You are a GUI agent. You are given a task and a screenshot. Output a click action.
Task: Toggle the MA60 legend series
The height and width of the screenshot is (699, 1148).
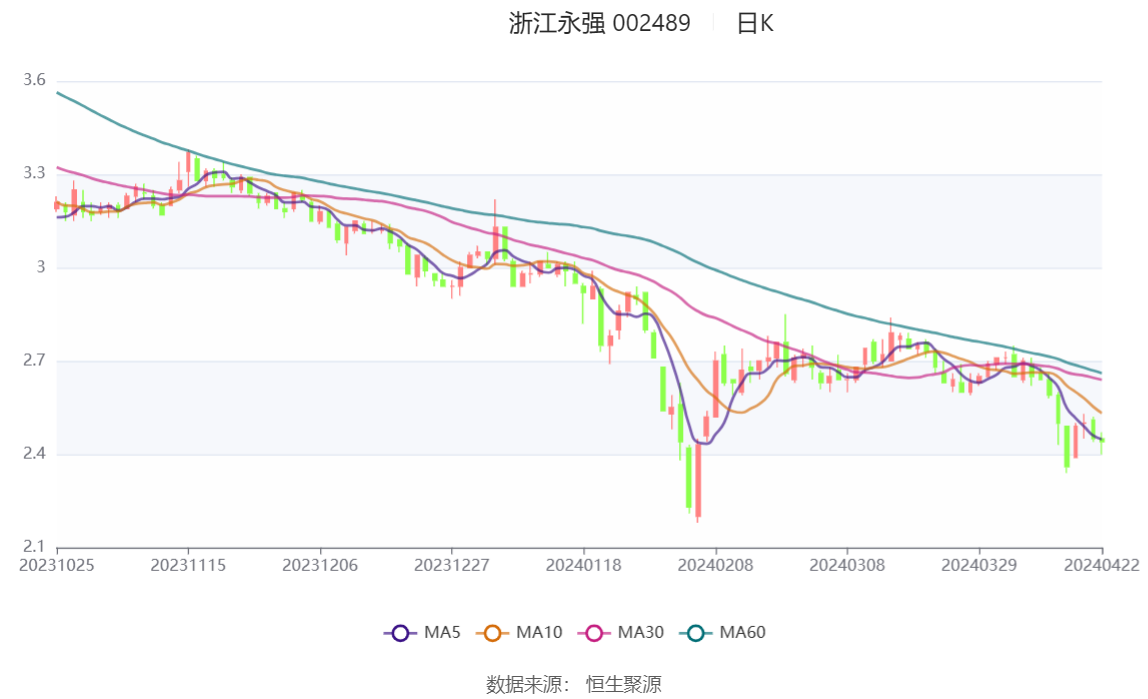723,632
